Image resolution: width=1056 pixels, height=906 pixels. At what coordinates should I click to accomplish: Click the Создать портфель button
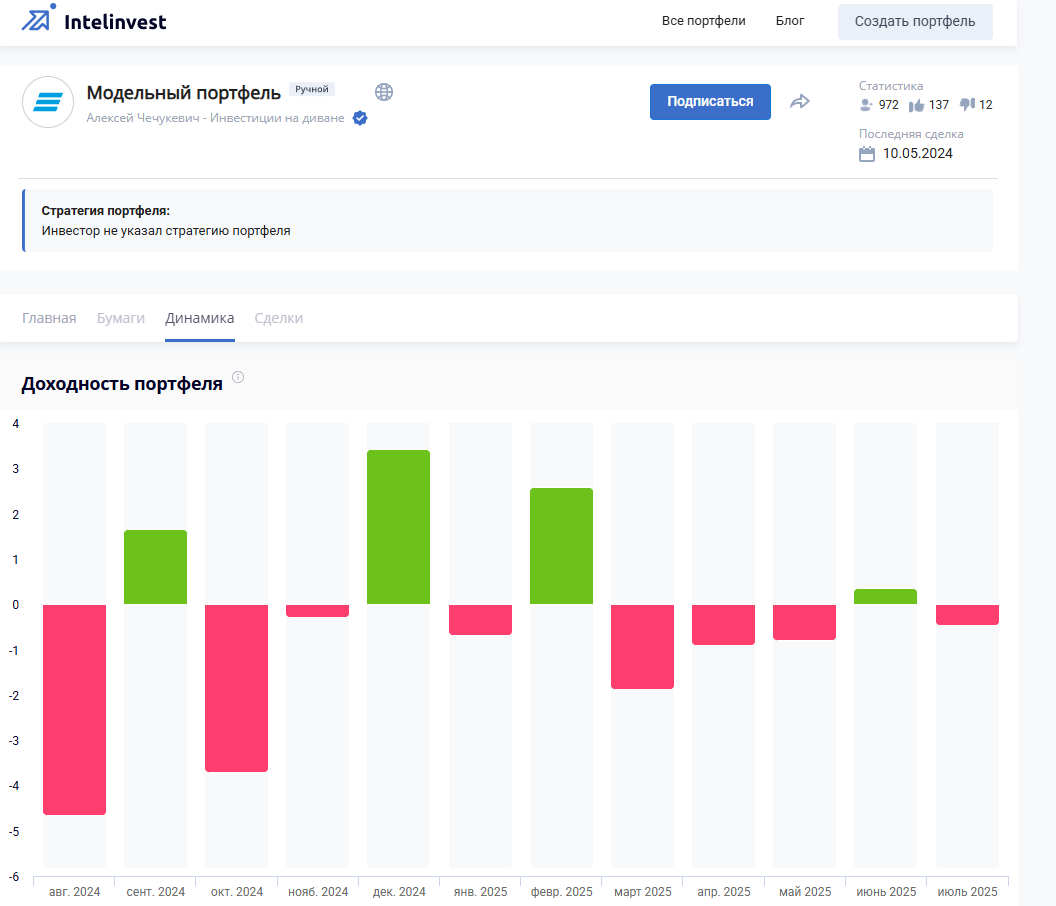tap(915, 22)
